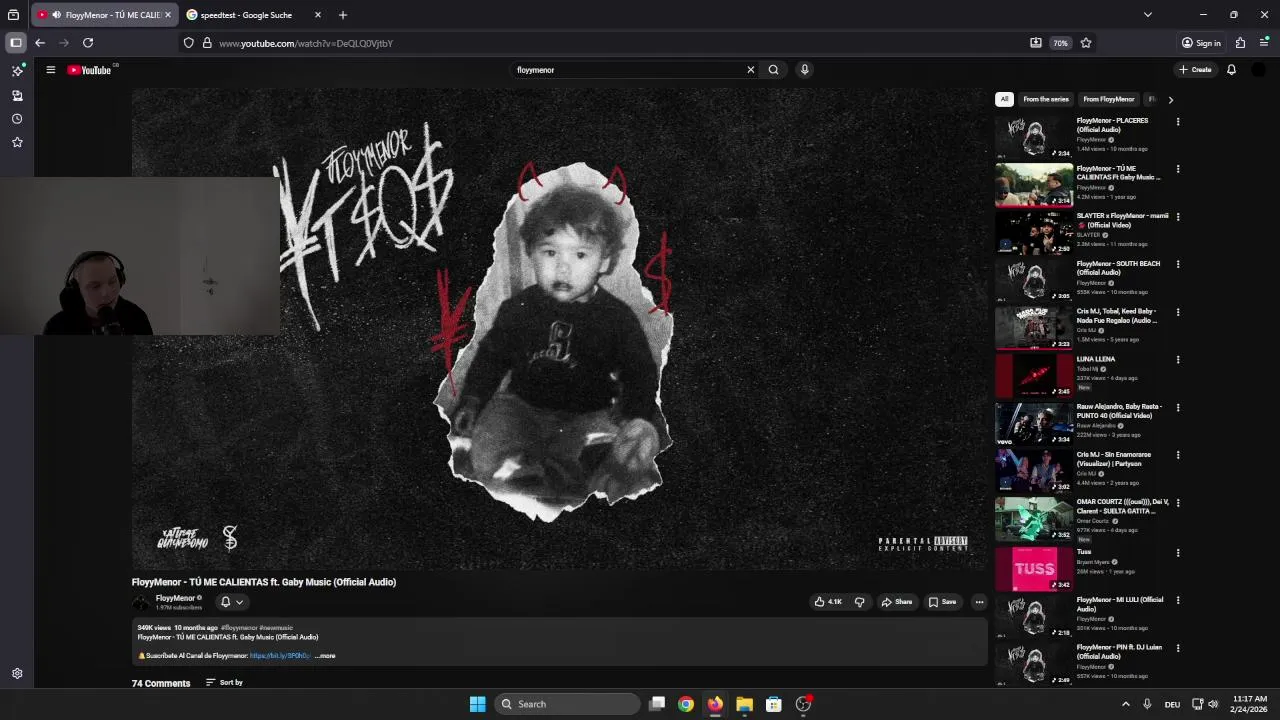Open Cris MJ Sin Enamorarse title
The width and height of the screenshot is (1280, 720).
coord(1114,459)
